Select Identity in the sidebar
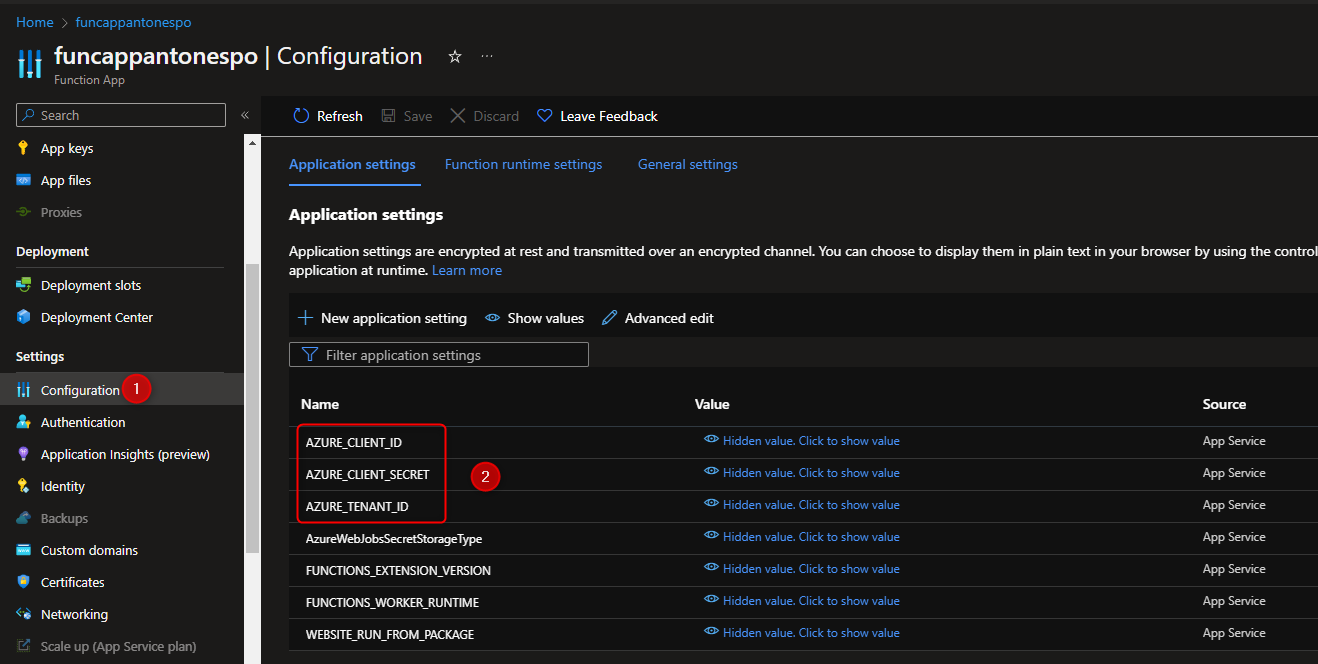The image size is (1318, 664). [63, 485]
